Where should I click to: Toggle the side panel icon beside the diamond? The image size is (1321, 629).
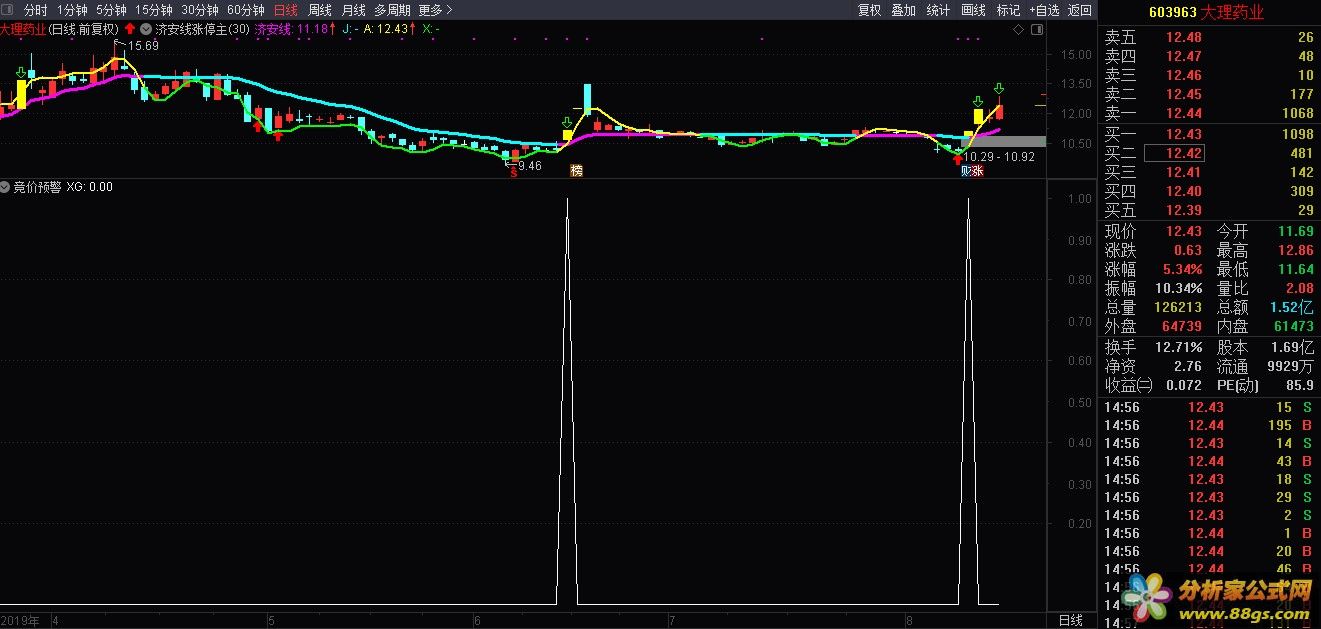pyautogui.click(x=1035, y=30)
